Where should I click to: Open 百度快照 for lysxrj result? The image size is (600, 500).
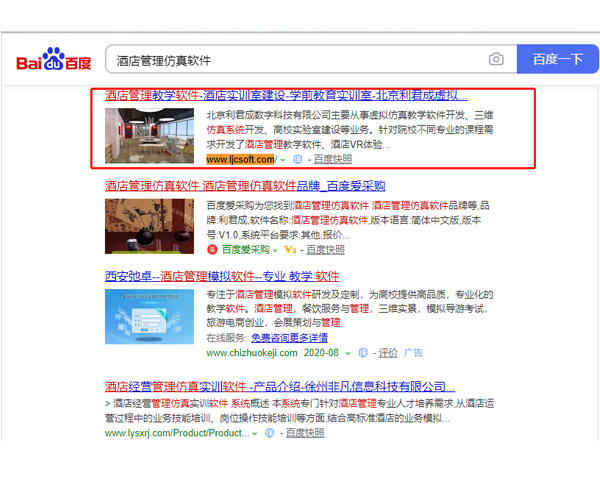[305, 433]
